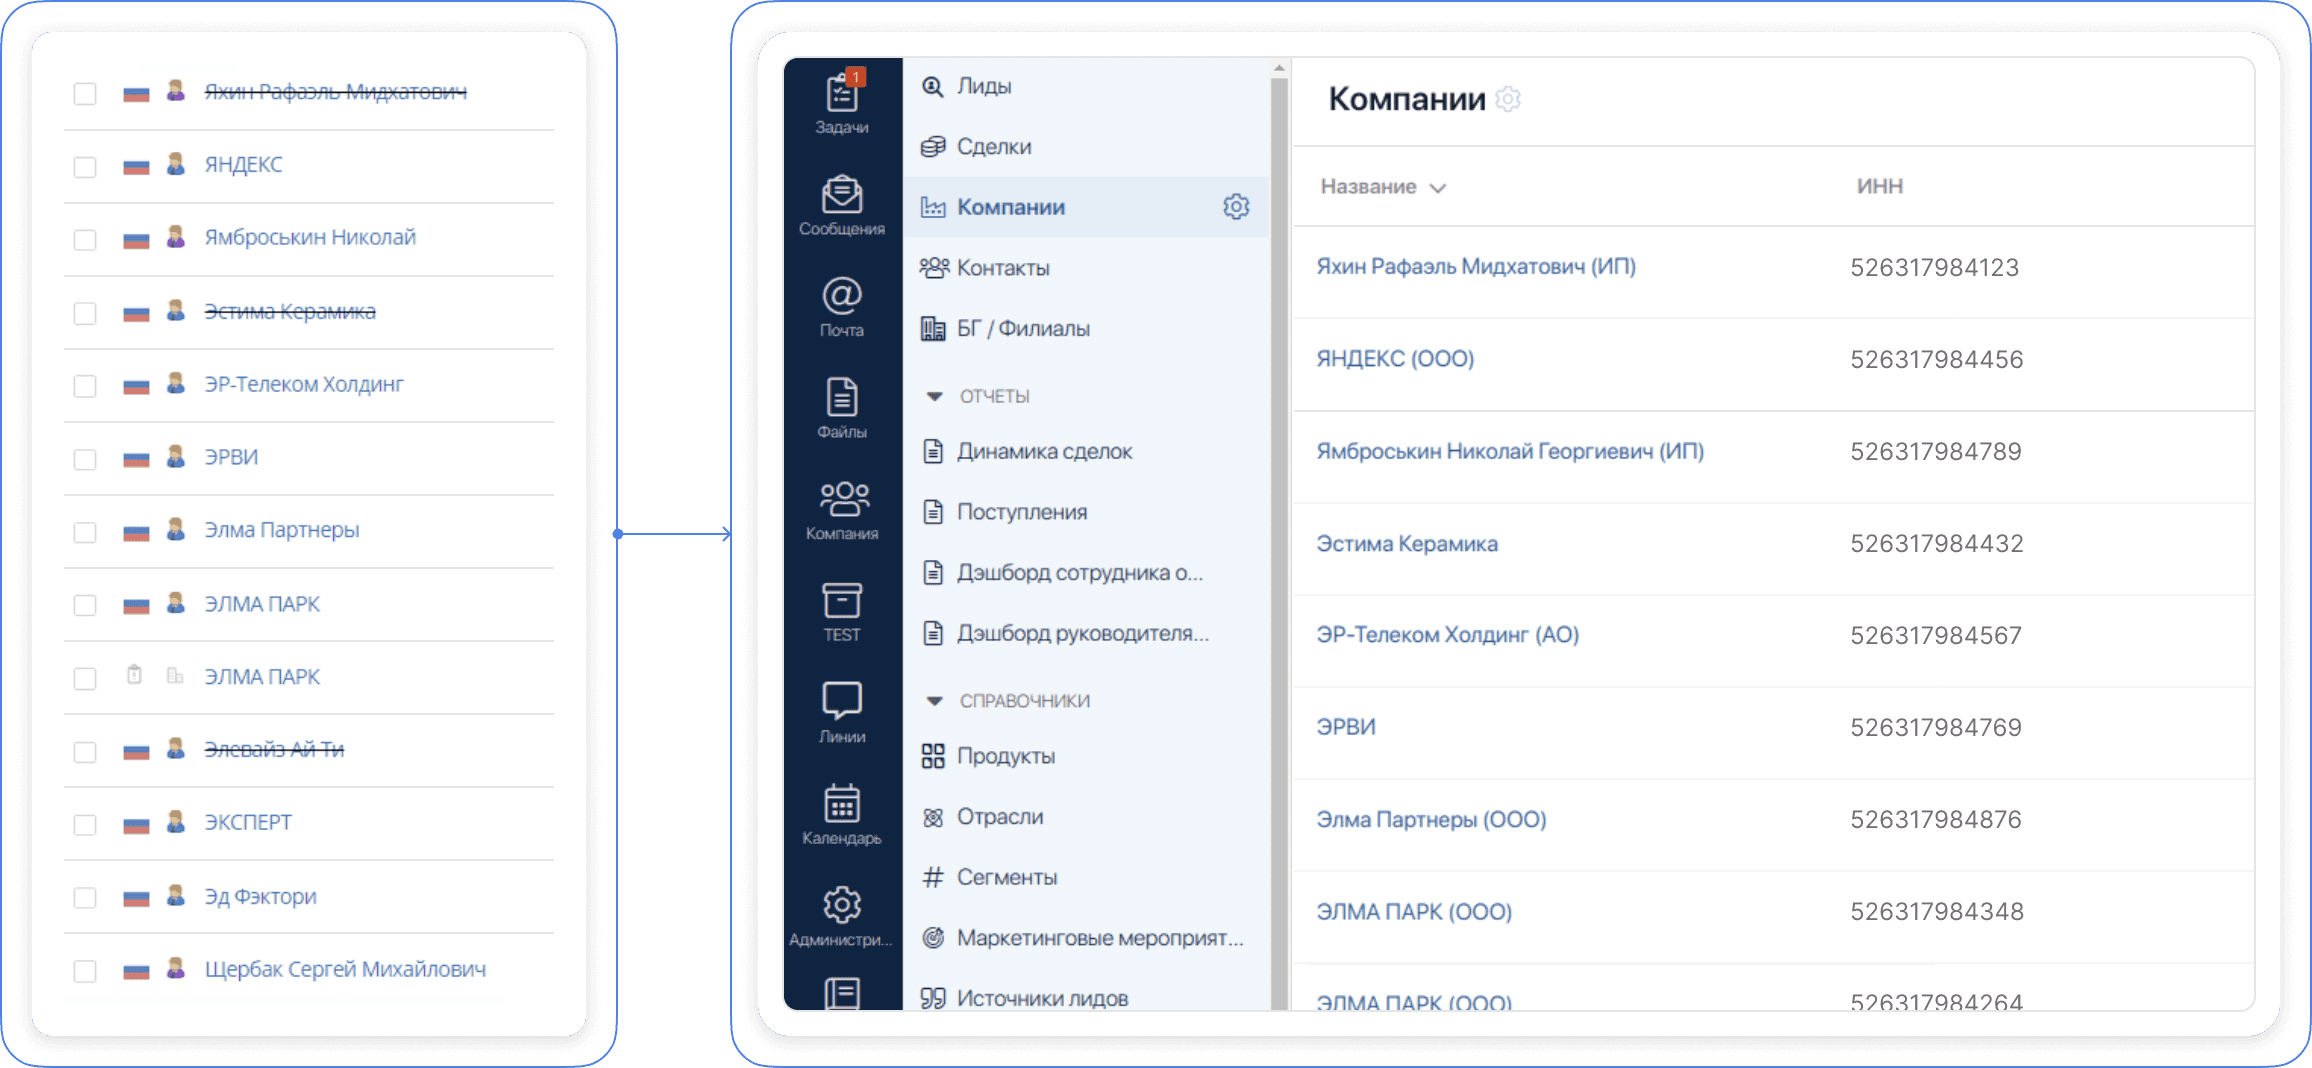Viewport: 2312px width, 1068px height.
Task: Check the box for ЭР-Телеком Холдинг
Action: pyautogui.click(x=85, y=386)
